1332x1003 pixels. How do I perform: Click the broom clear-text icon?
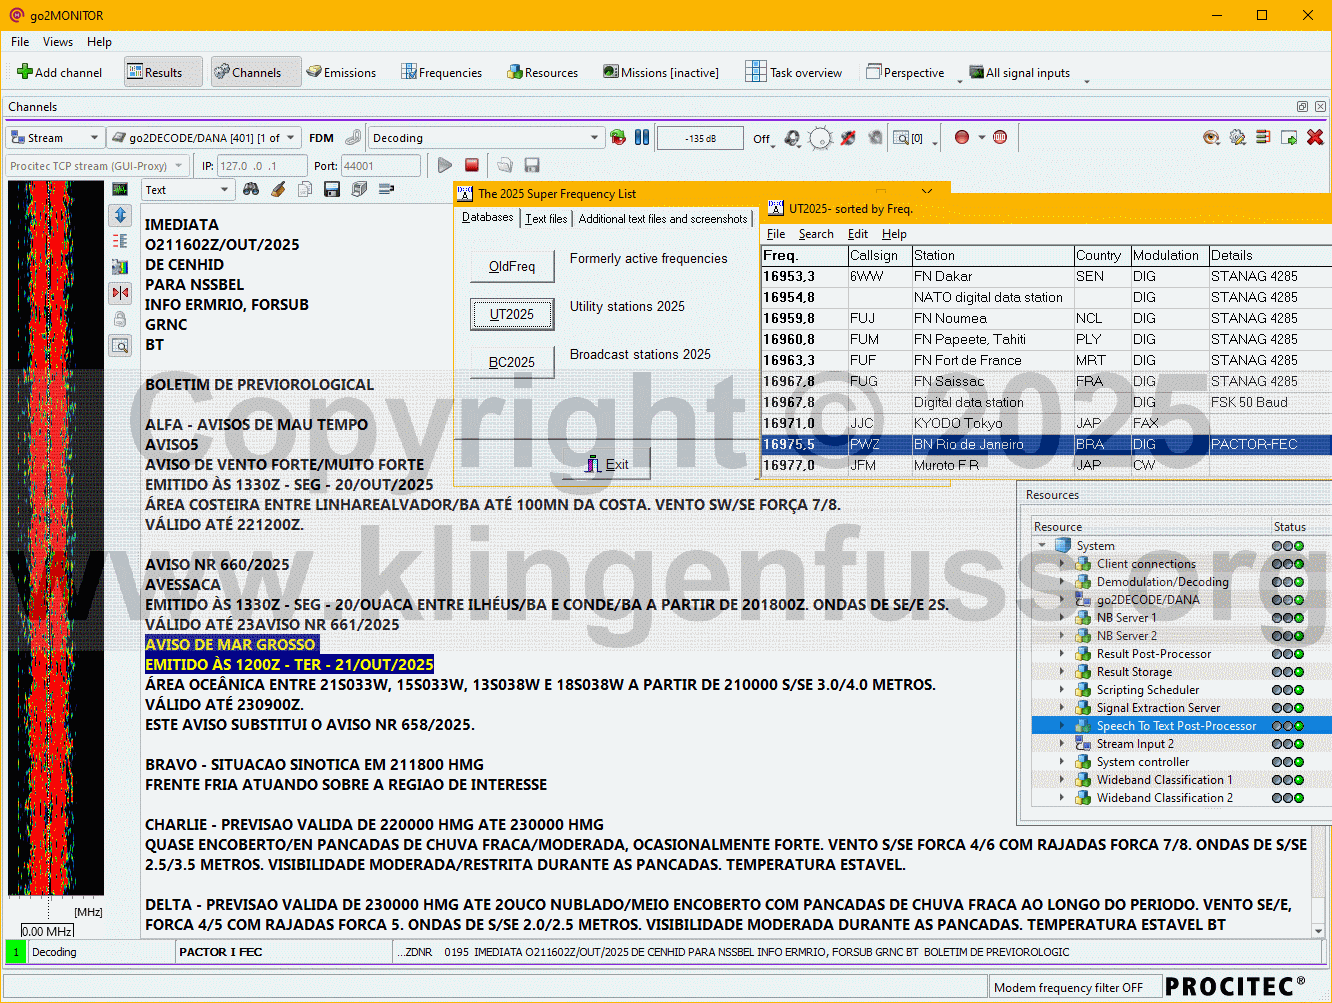tap(278, 189)
